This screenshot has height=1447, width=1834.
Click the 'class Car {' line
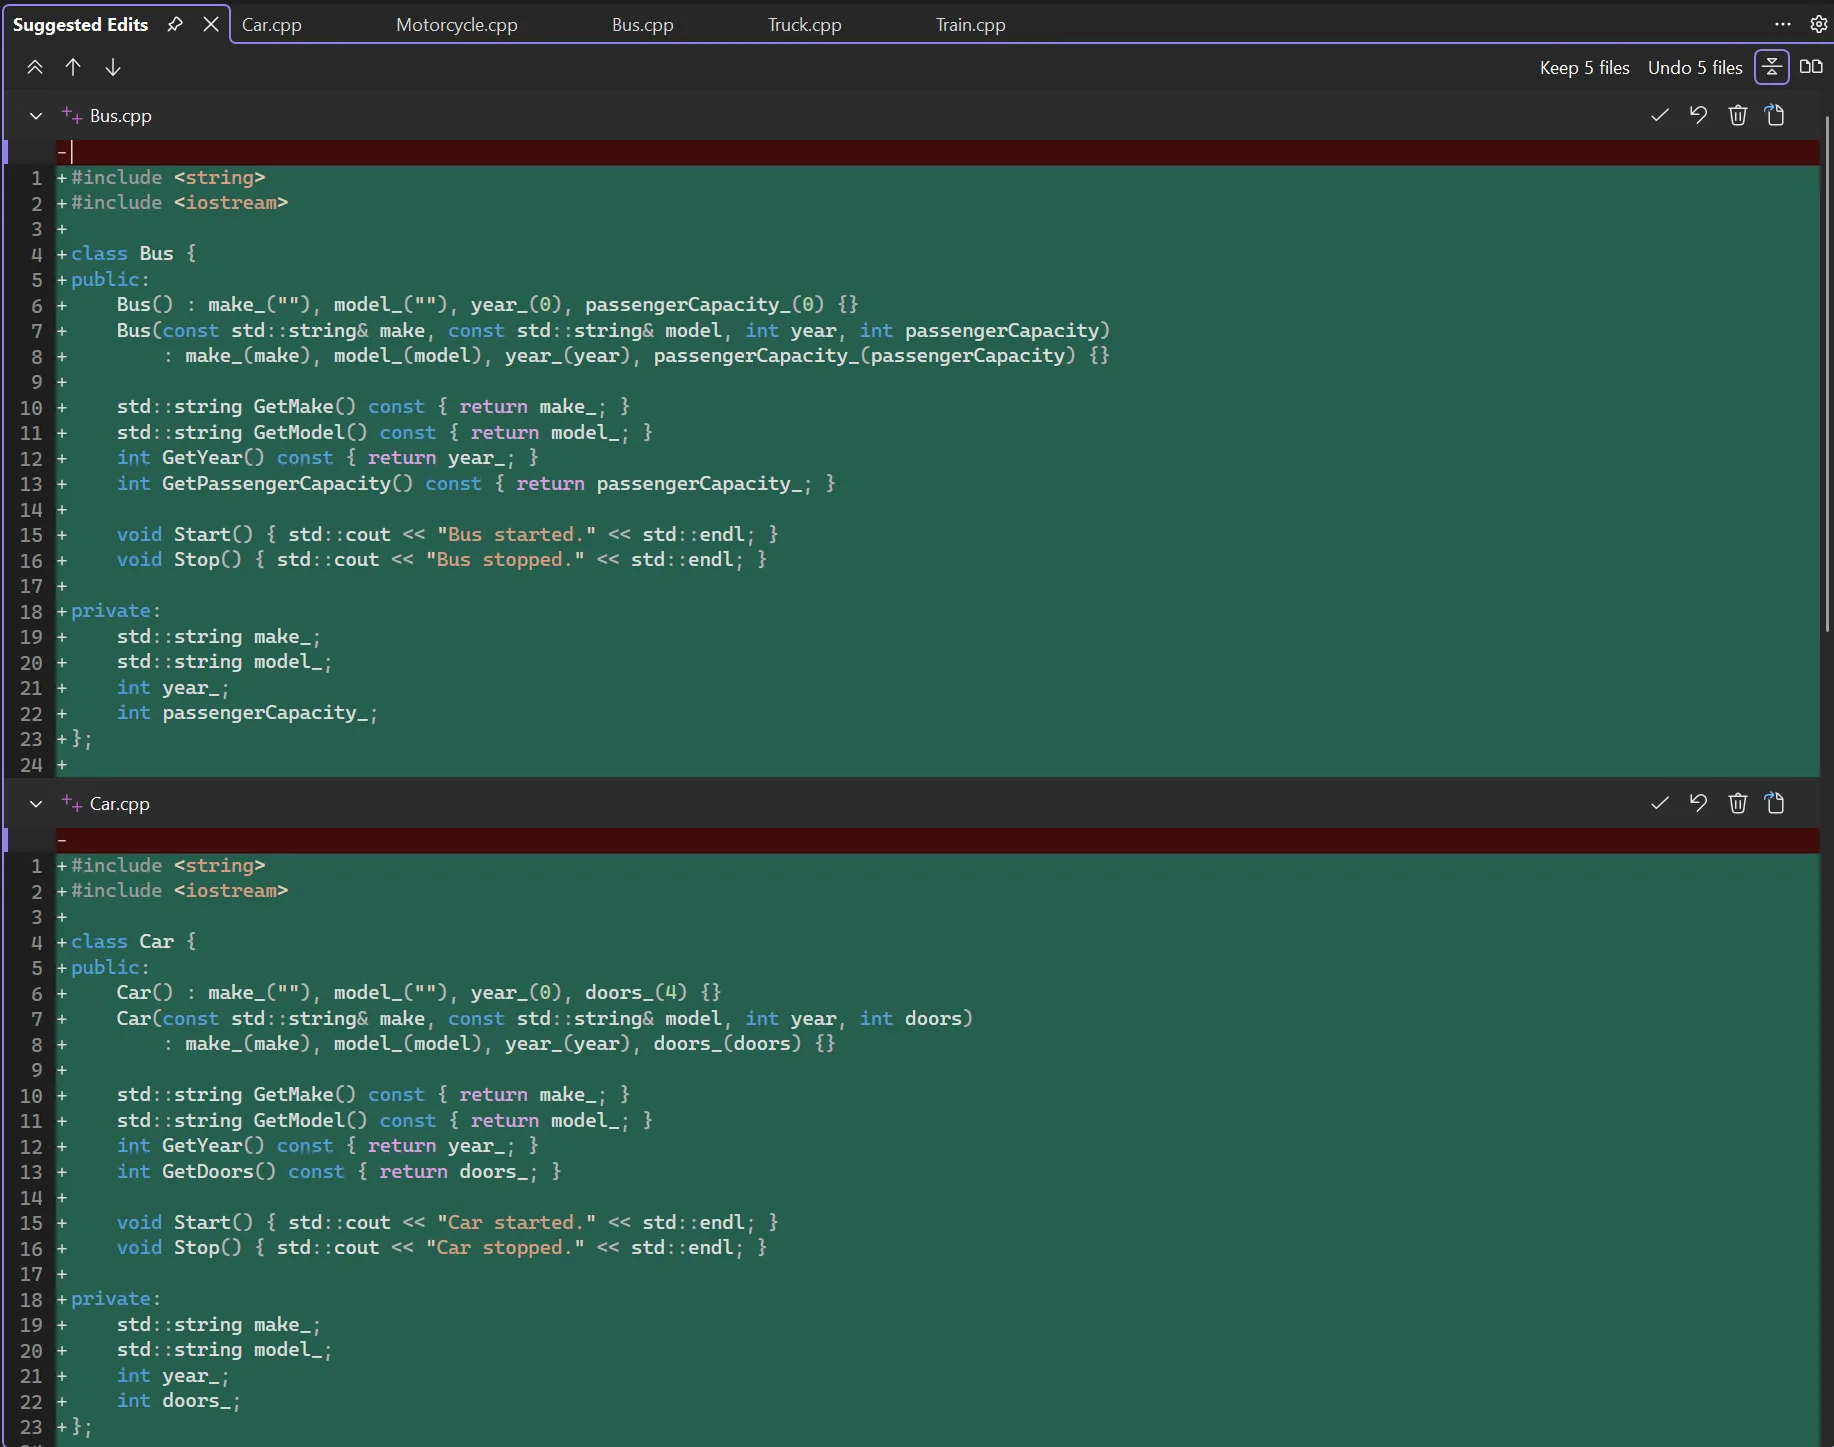pyautogui.click(x=134, y=942)
